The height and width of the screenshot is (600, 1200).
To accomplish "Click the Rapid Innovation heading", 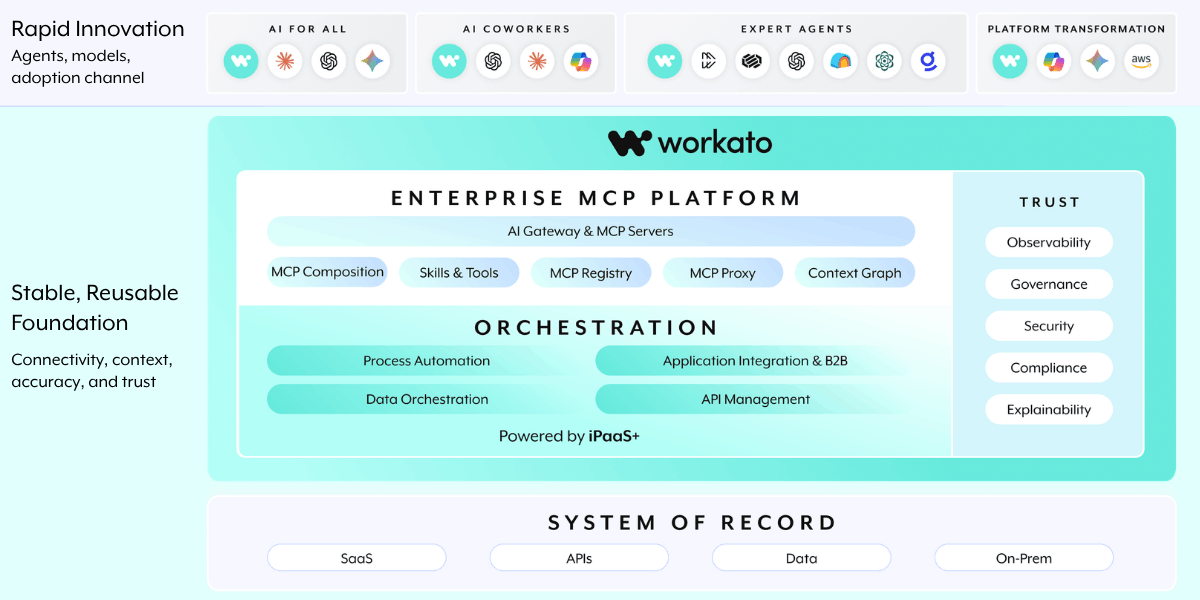I will pos(98,29).
